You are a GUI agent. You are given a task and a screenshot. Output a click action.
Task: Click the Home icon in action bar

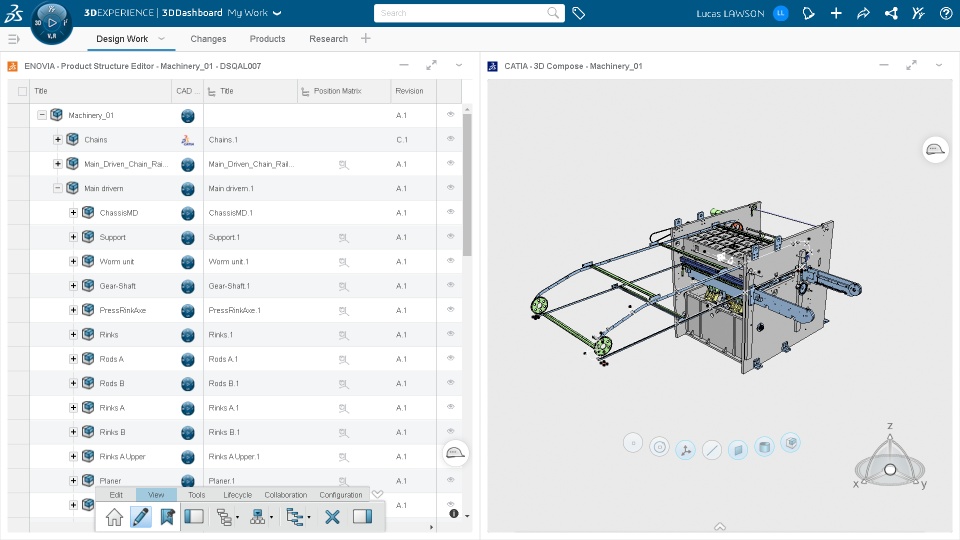[114, 517]
